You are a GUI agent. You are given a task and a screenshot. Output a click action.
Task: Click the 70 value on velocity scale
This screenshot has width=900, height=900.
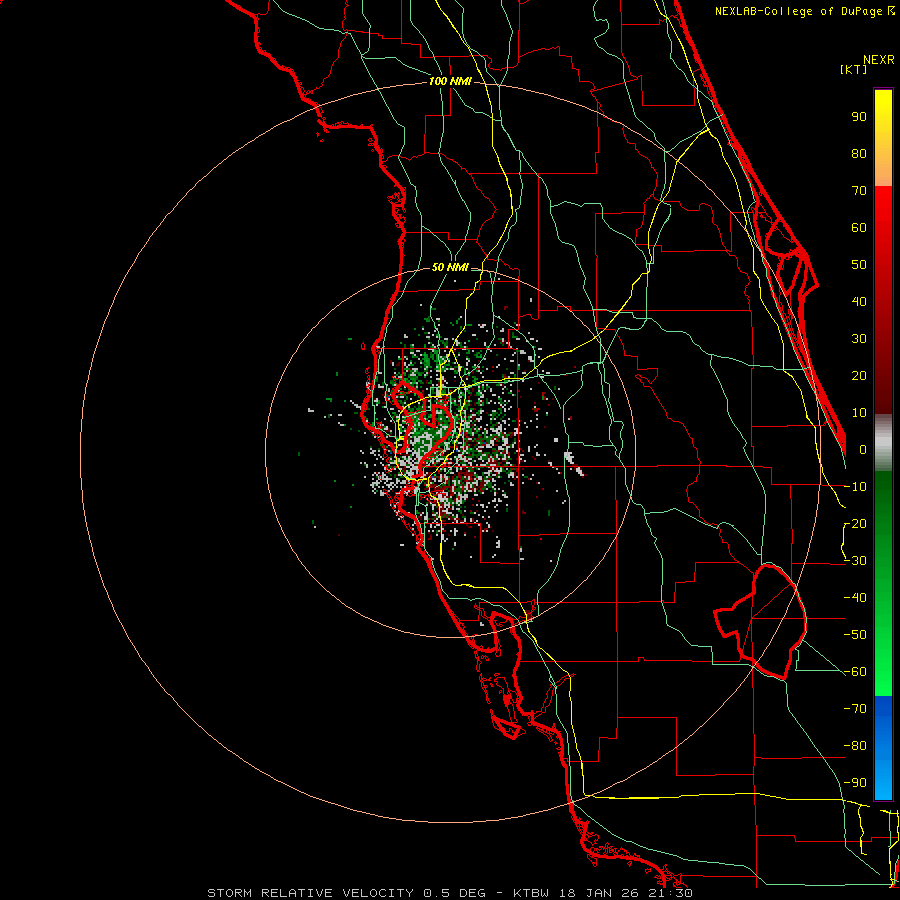859,191
